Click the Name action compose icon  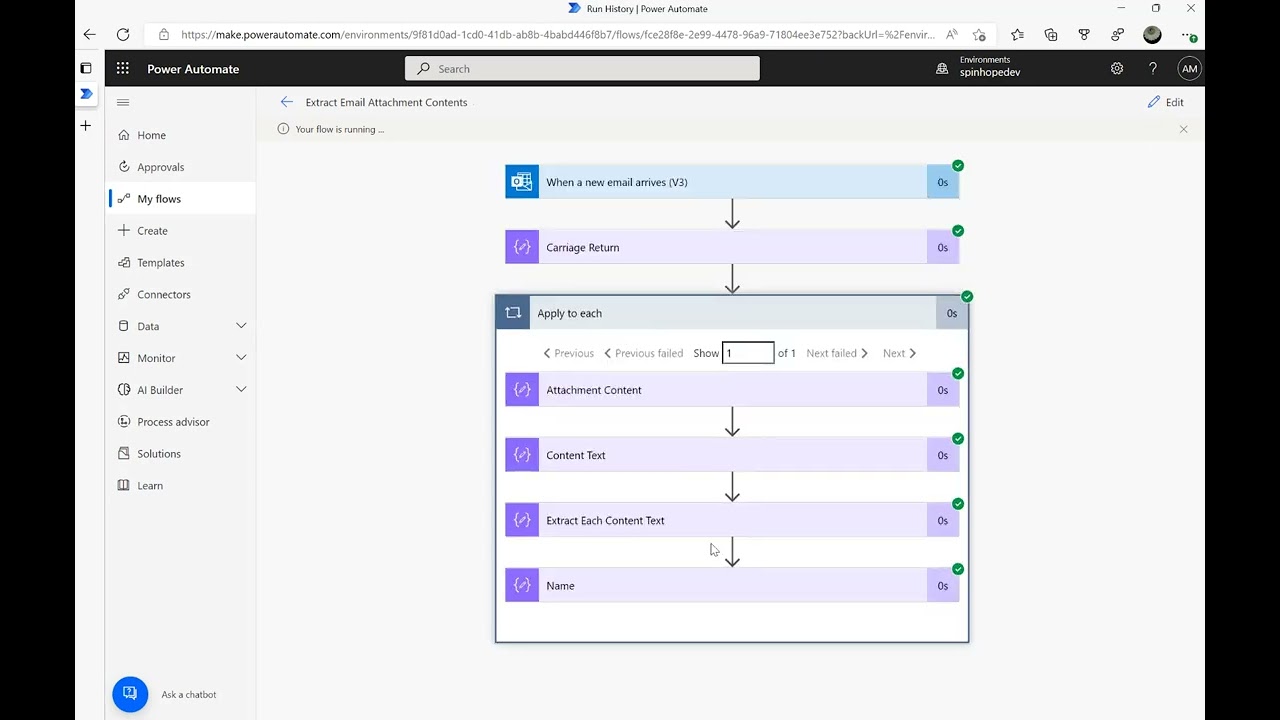click(522, 585)
